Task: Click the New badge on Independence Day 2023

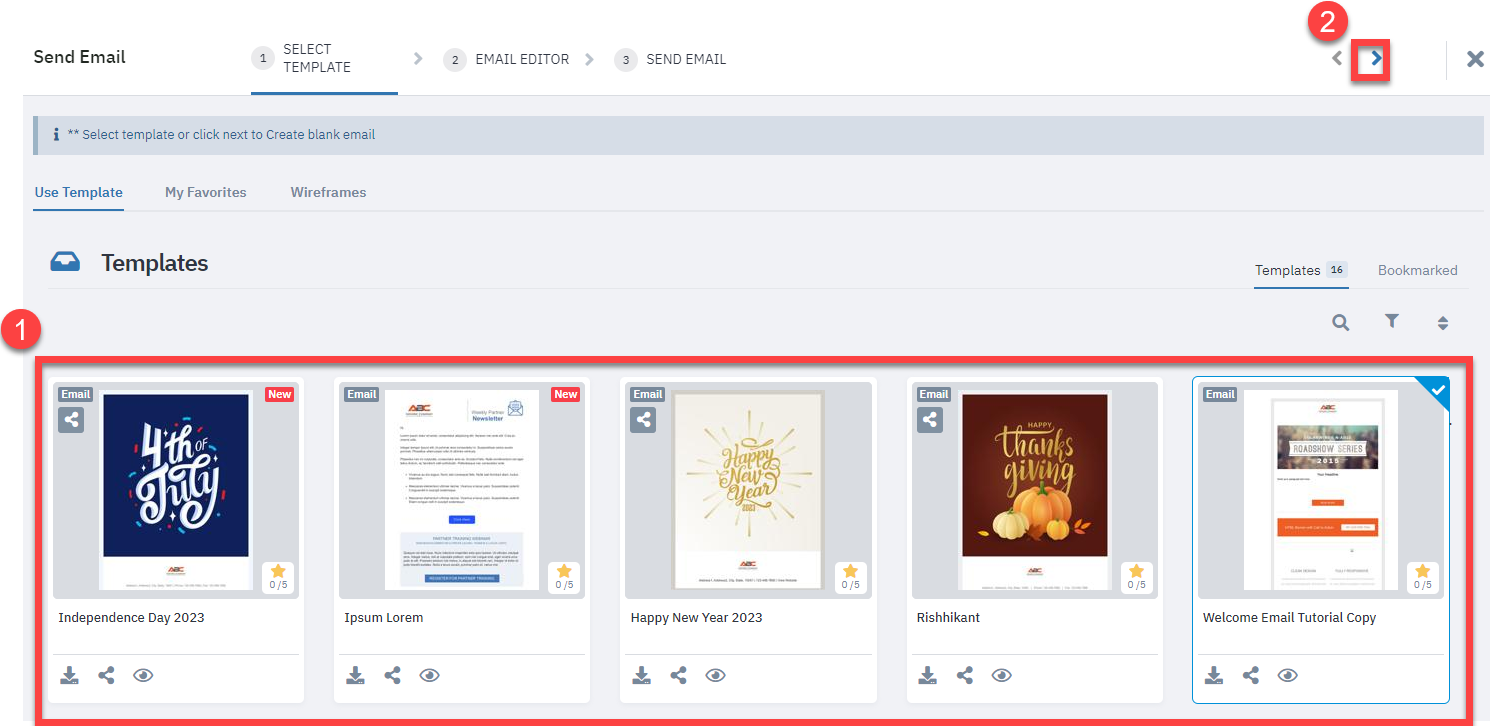Action: pos(280,394)
